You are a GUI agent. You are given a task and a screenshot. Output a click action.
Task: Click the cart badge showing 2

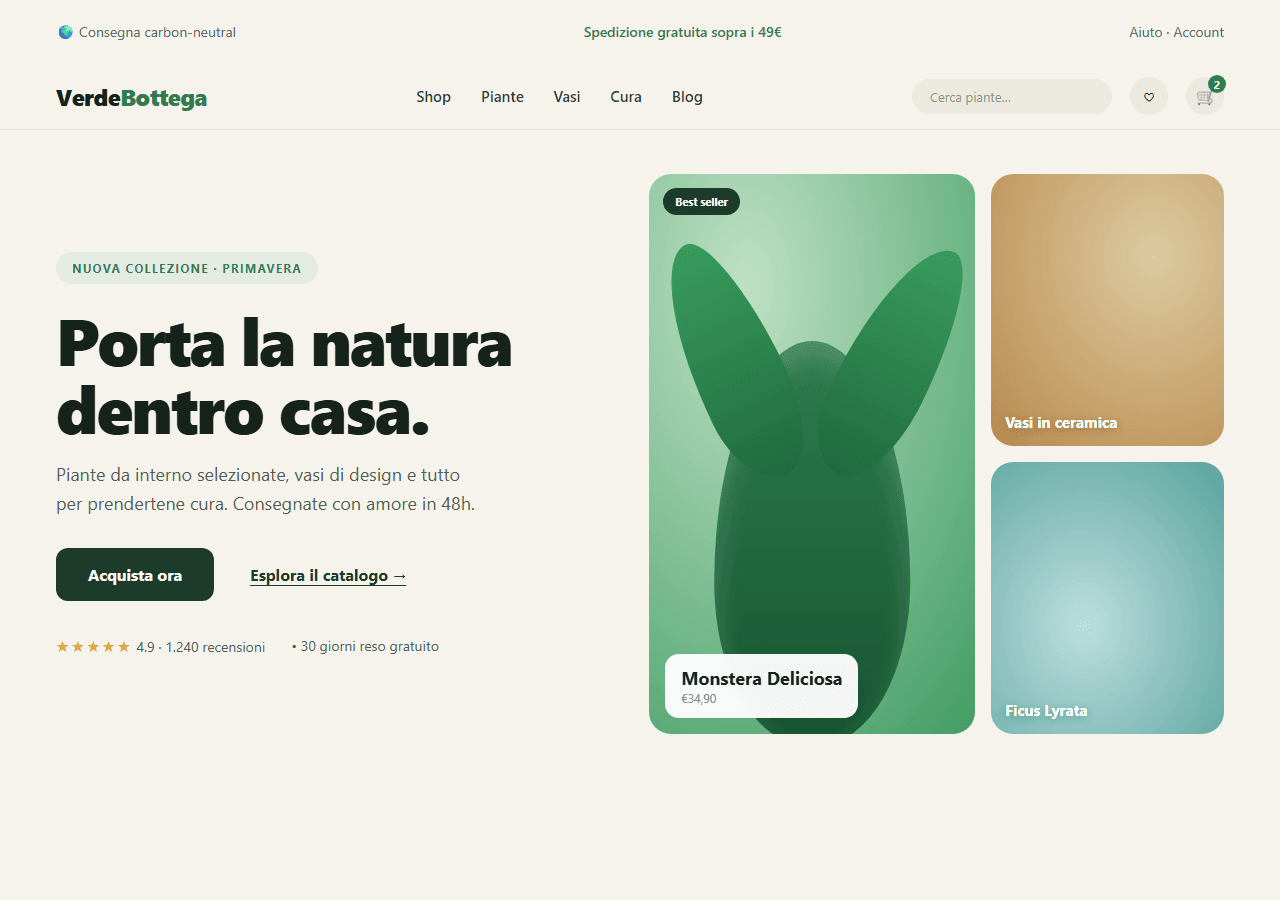1217,84
